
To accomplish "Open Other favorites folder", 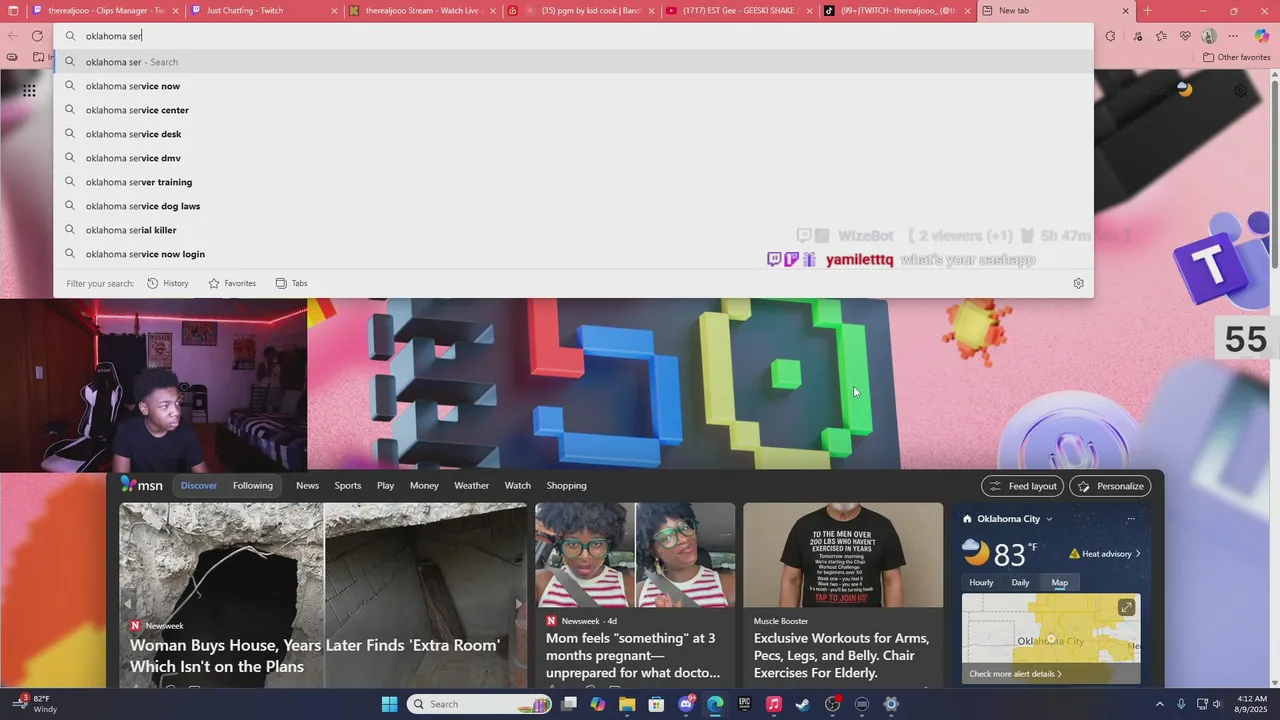I will (1237, 57).
